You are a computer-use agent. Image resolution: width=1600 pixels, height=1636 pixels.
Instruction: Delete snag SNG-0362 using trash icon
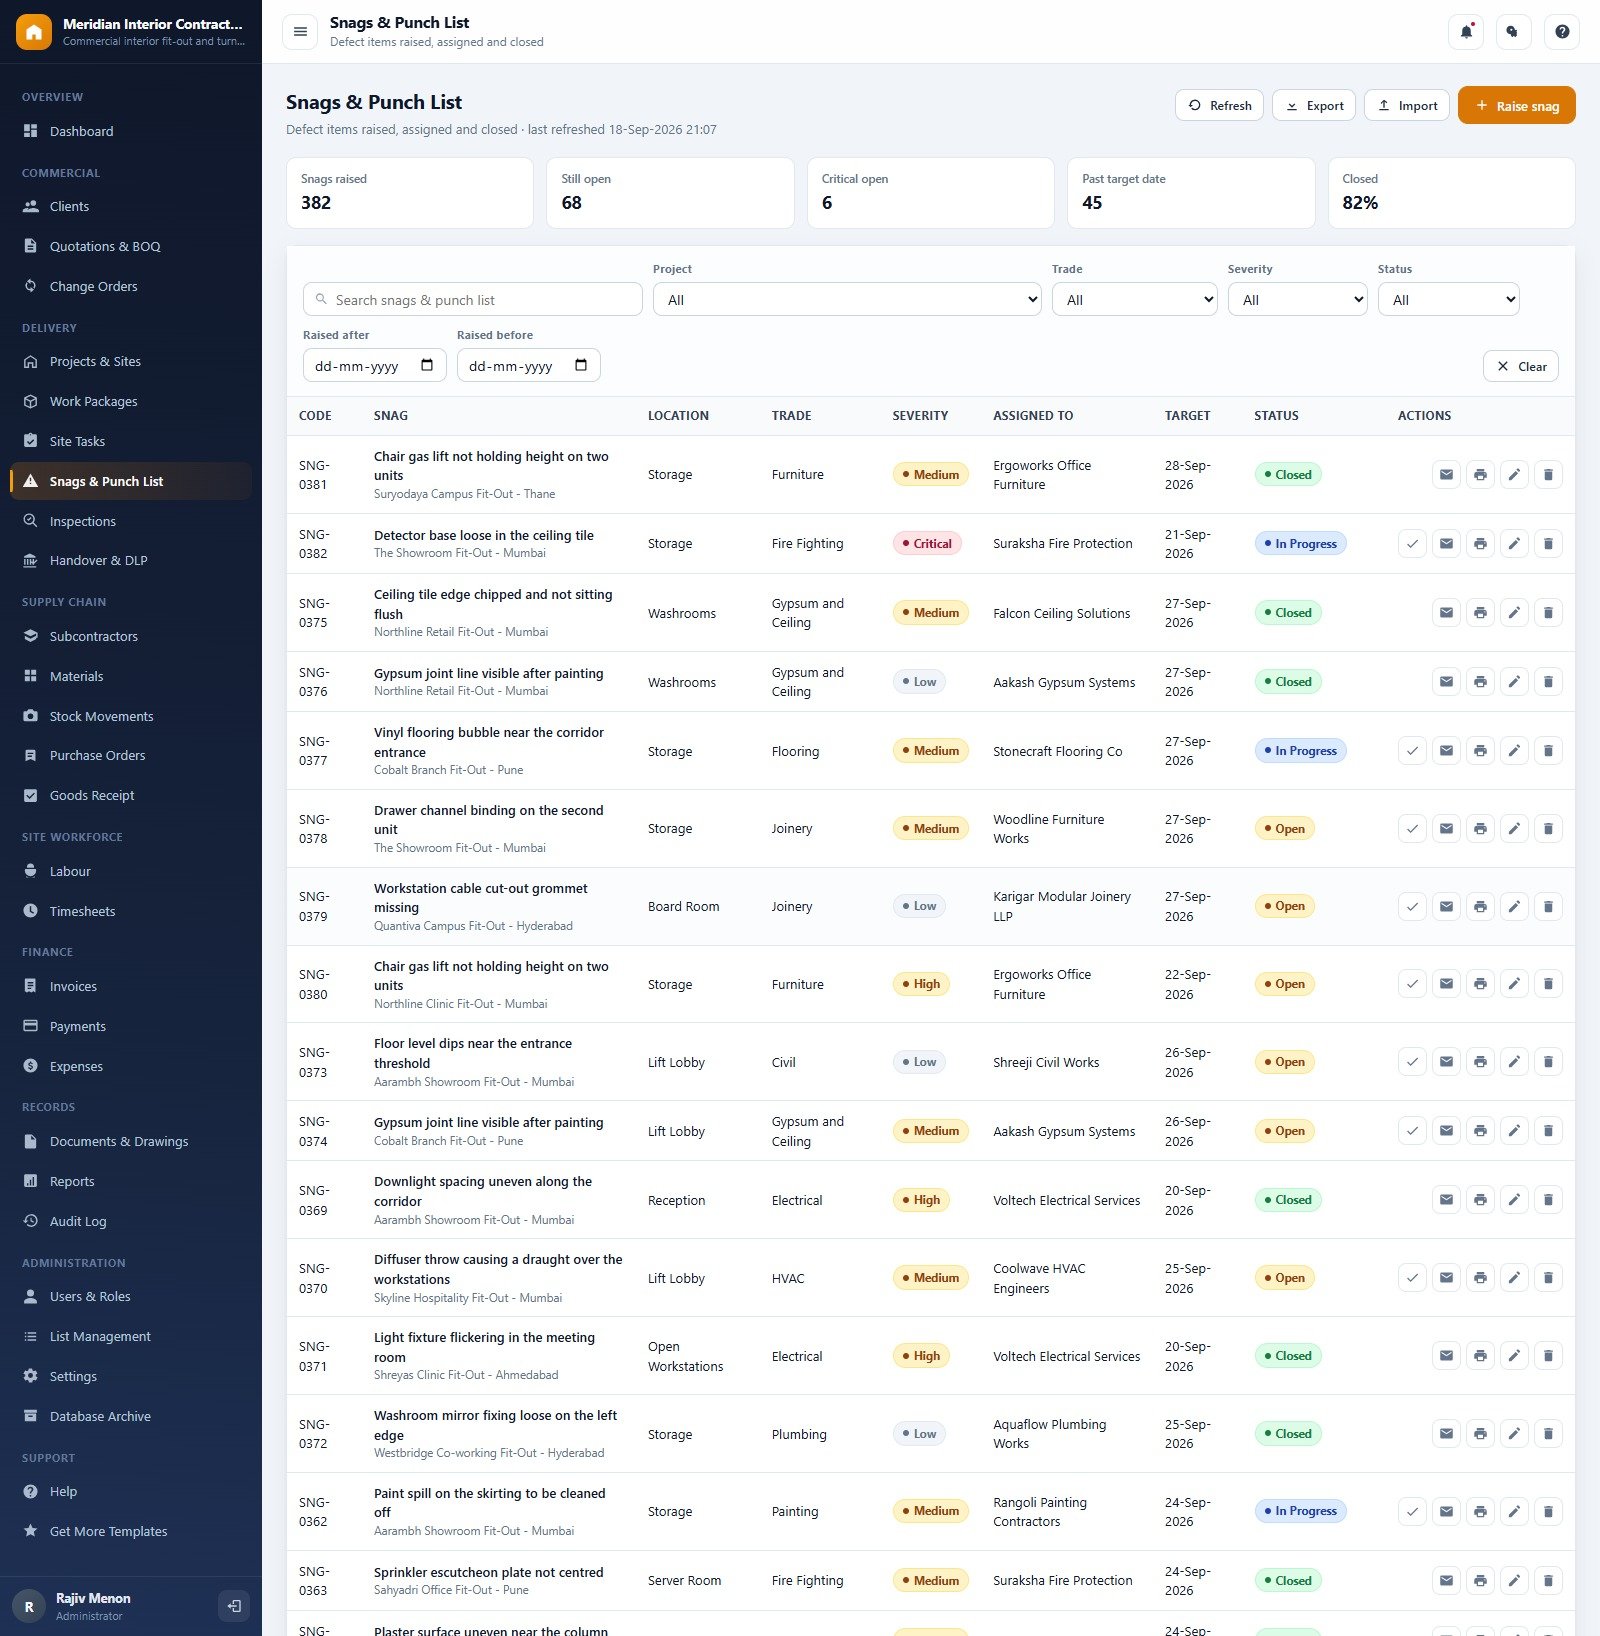pyautogui.click(x=1548, y=1512)
